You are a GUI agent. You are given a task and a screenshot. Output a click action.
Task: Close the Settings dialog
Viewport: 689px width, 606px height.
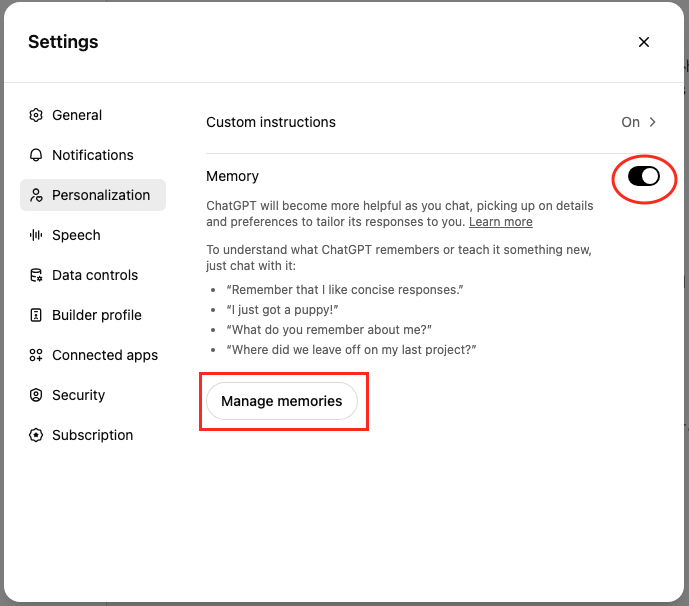tap(644, 42)
